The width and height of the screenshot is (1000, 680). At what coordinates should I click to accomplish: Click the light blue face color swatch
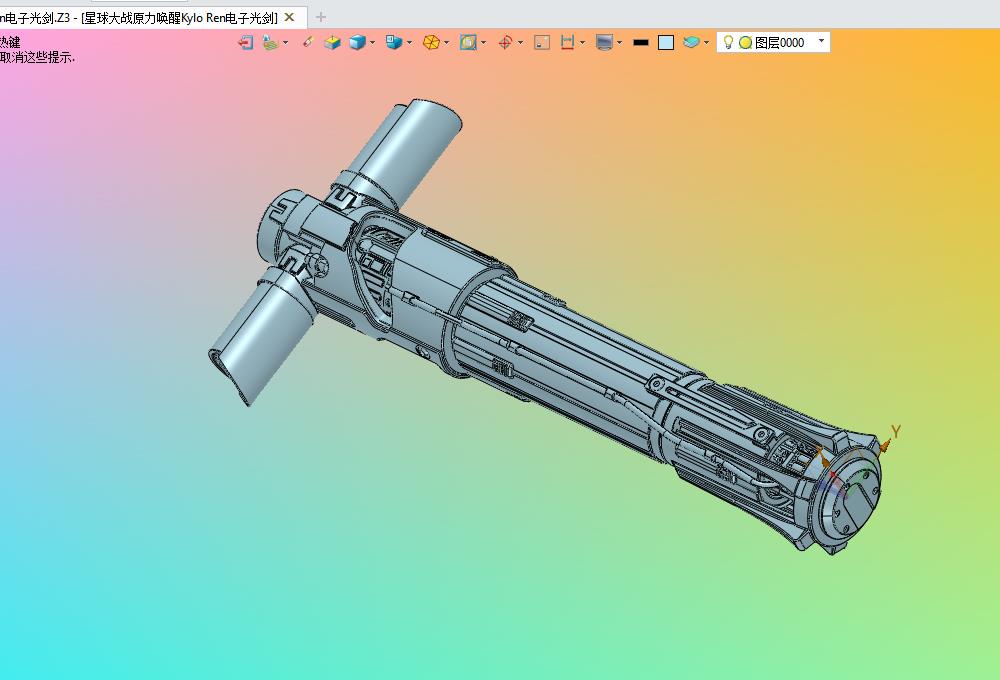point(666,43)
